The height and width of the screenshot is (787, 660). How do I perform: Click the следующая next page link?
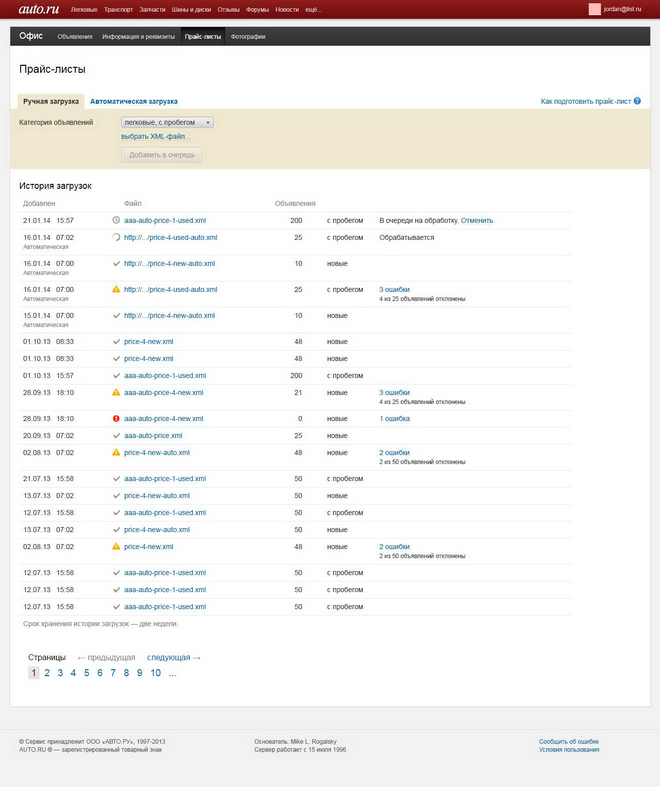point(174,658)
